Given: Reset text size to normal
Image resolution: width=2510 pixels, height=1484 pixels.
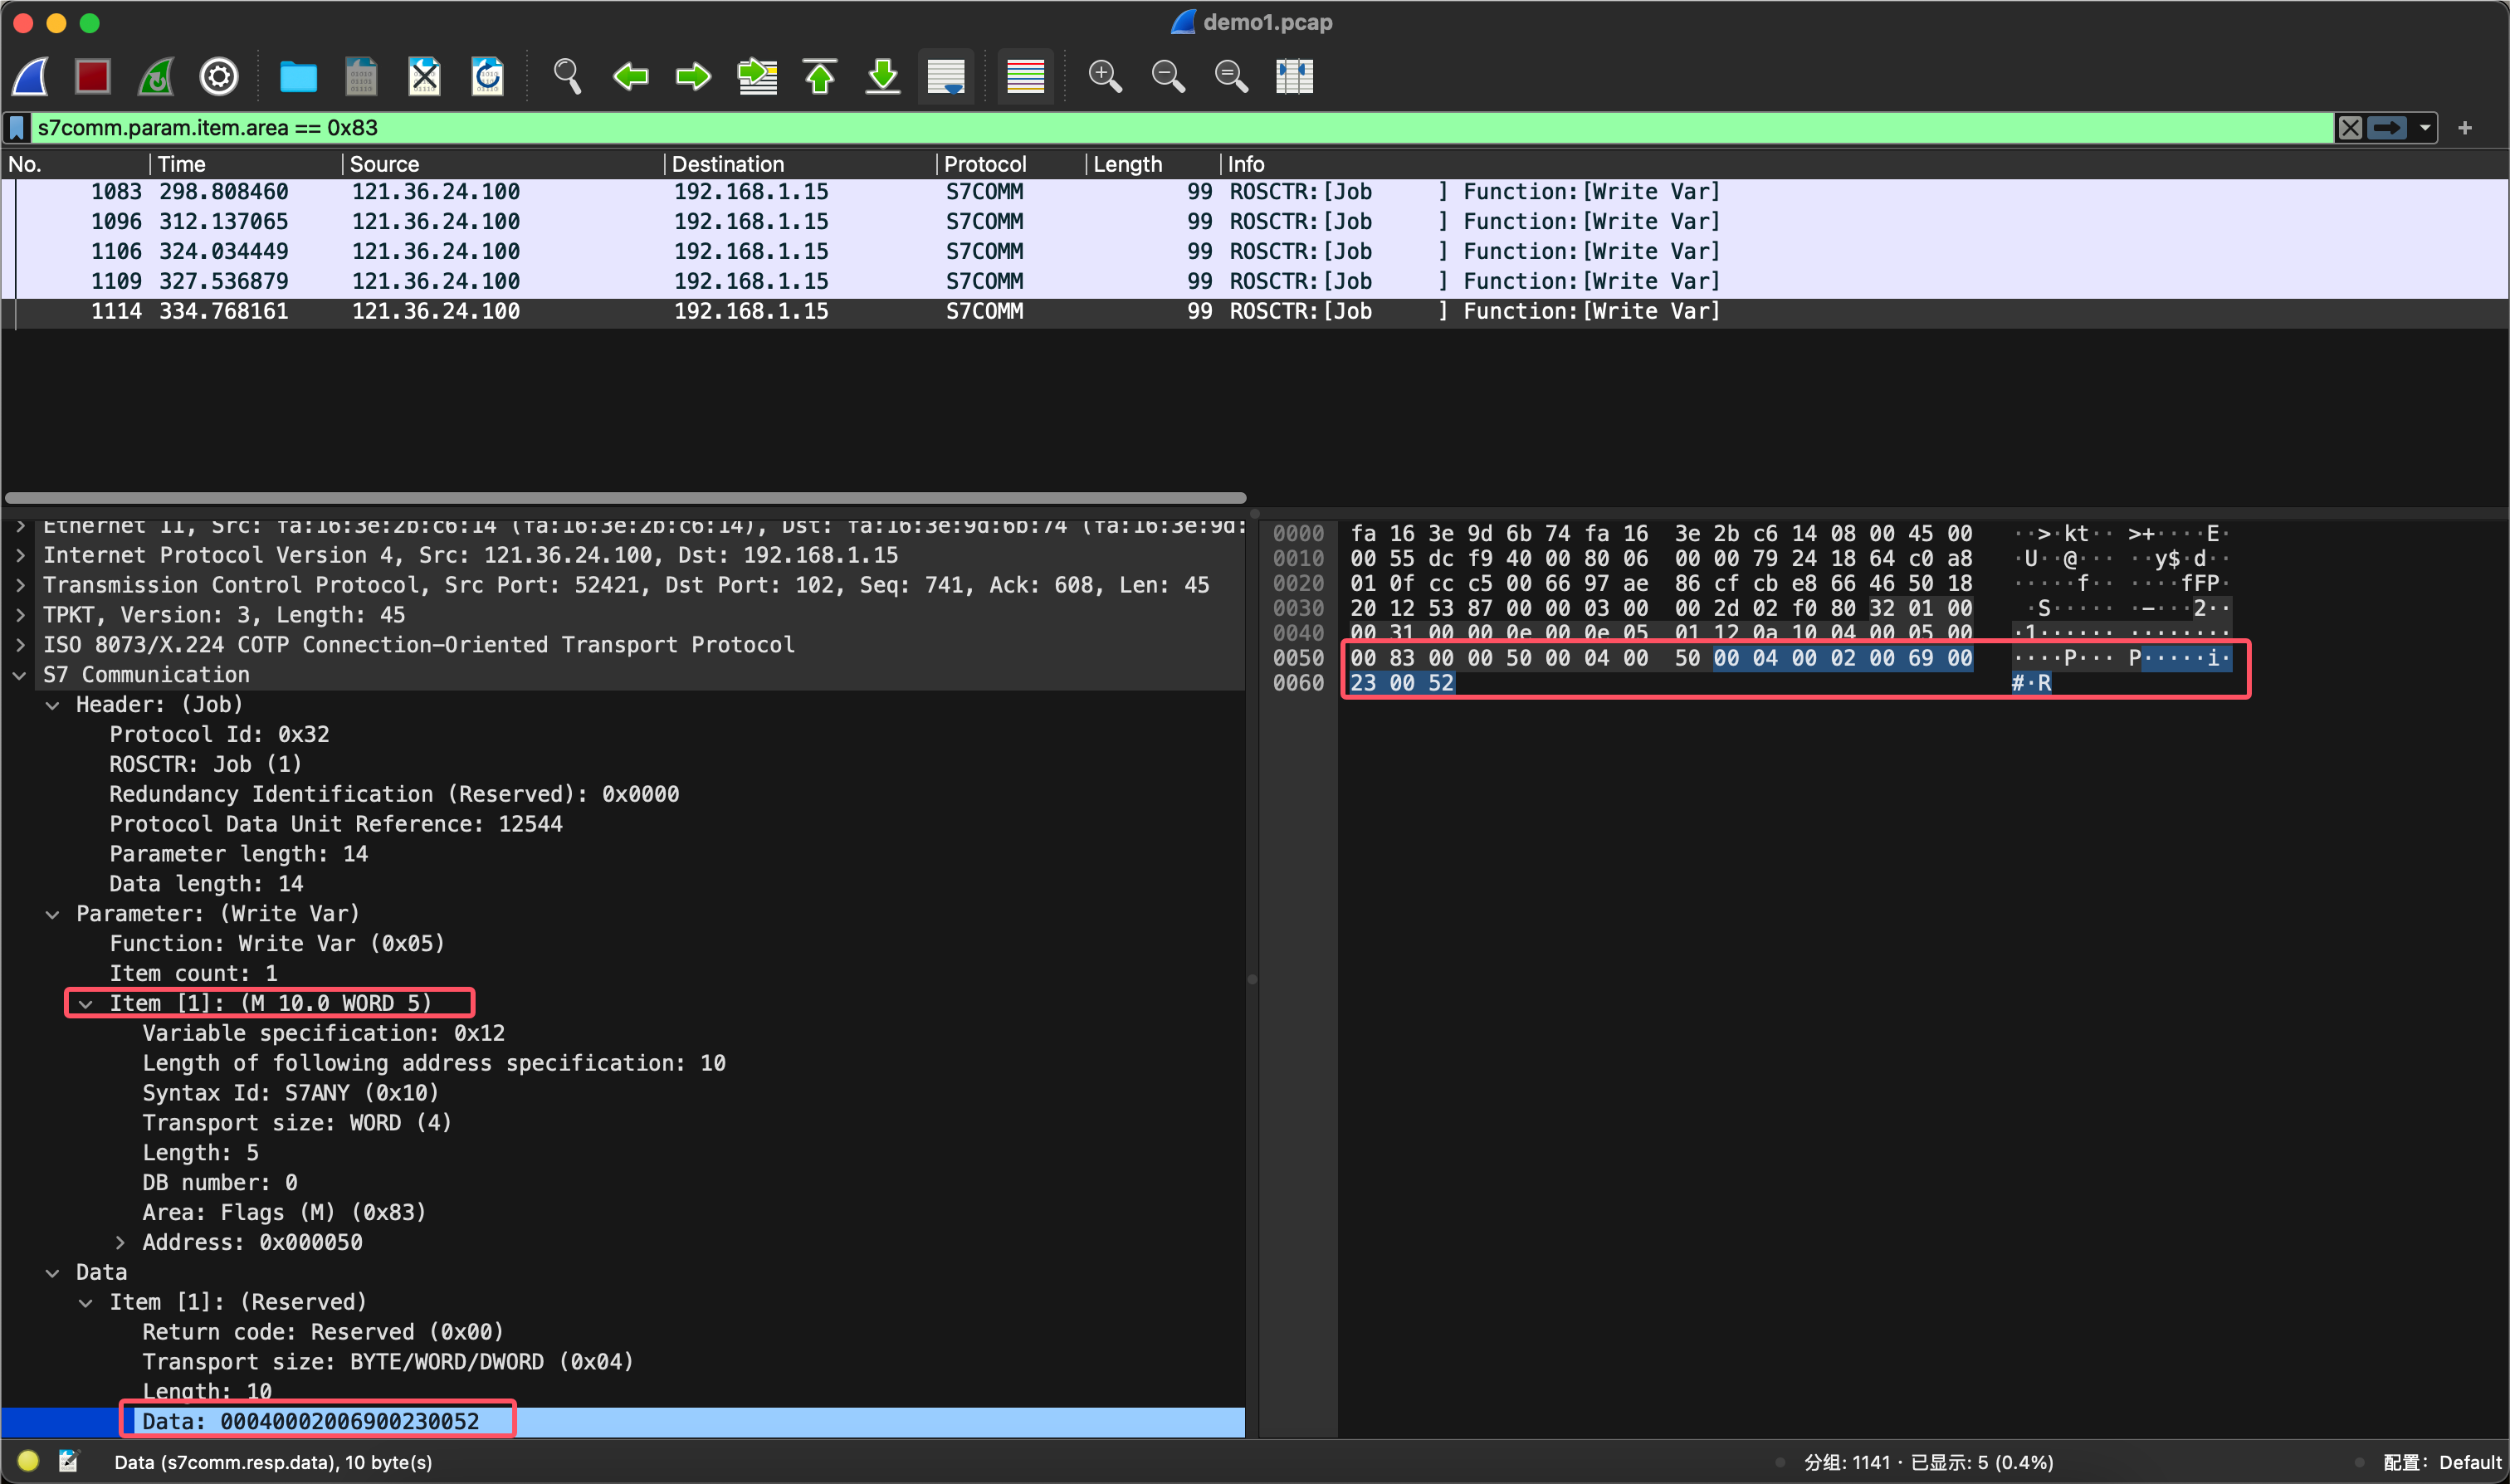Looking at the screenshot, I should (x=1231, y=76).
